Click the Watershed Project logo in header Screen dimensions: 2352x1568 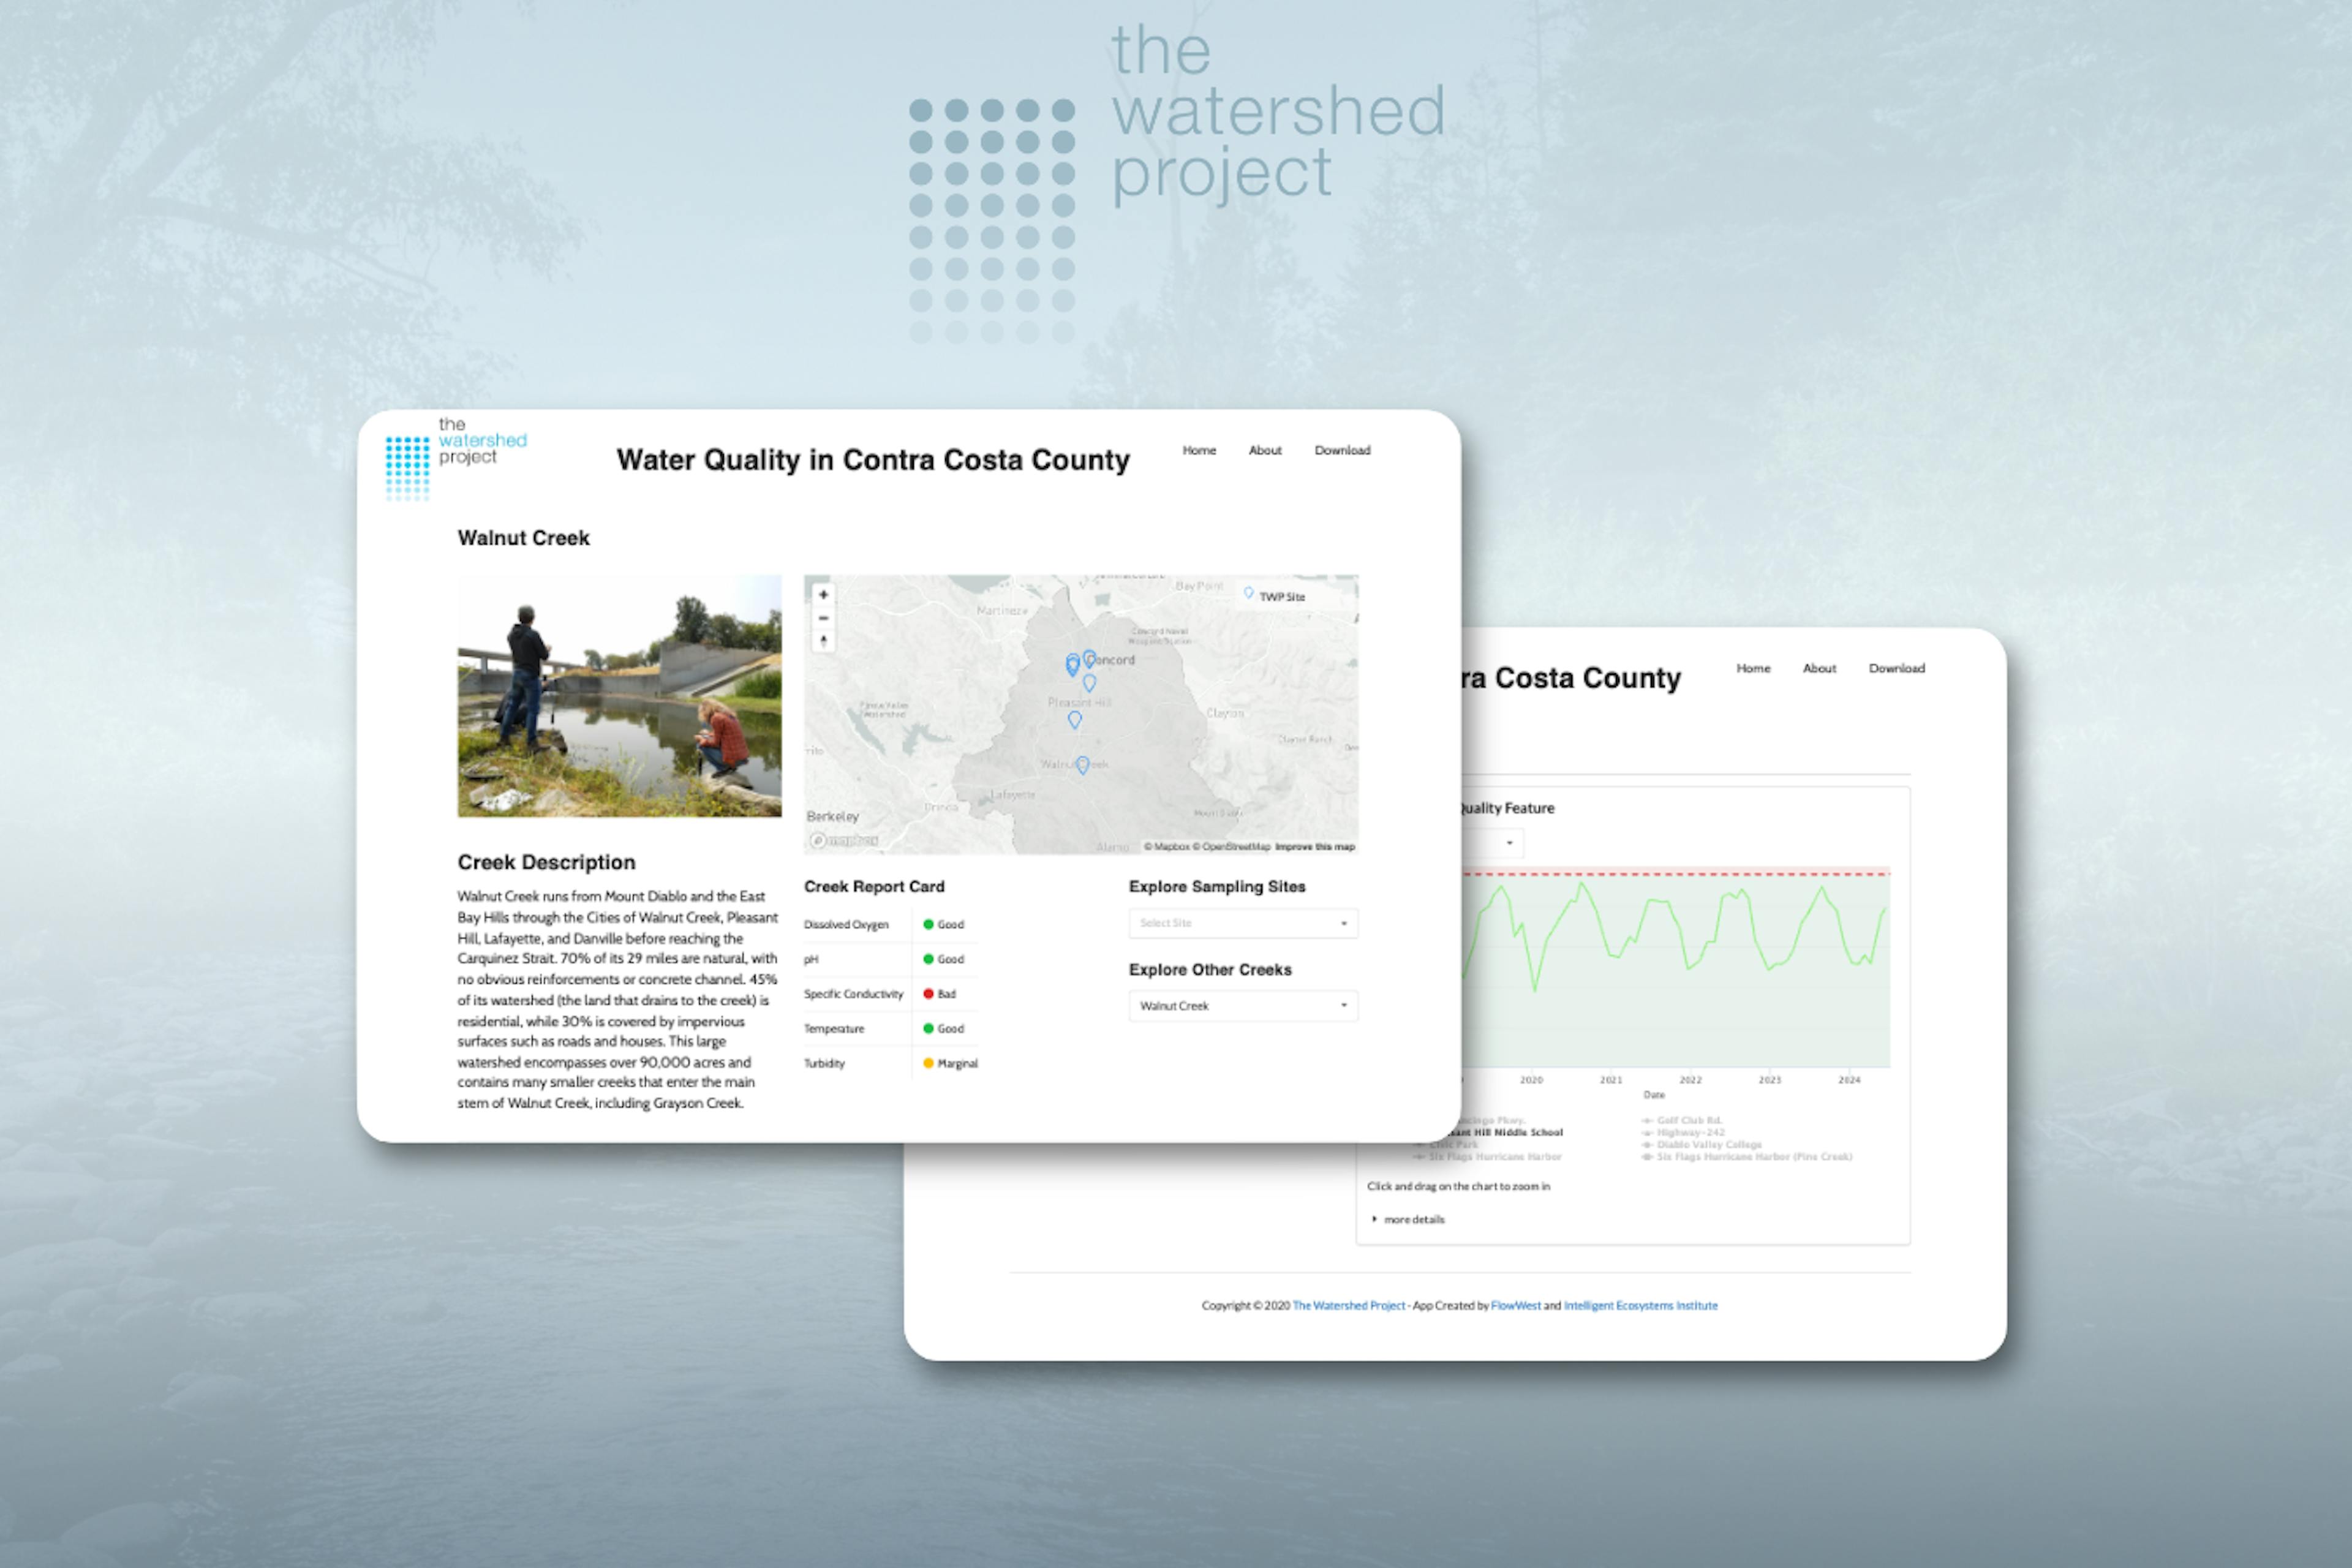click(456, 458)
